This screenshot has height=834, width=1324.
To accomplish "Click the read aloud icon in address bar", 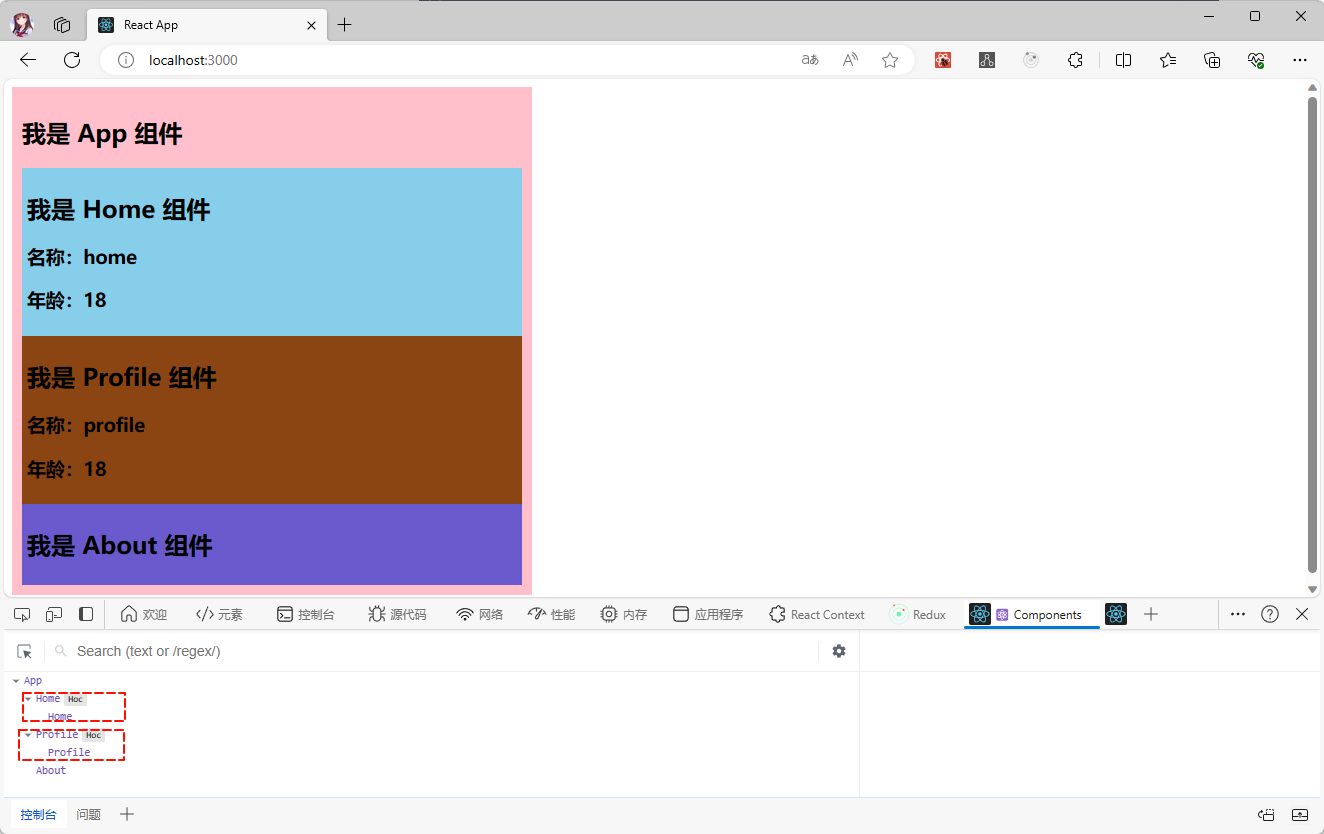I will point(850,60).
